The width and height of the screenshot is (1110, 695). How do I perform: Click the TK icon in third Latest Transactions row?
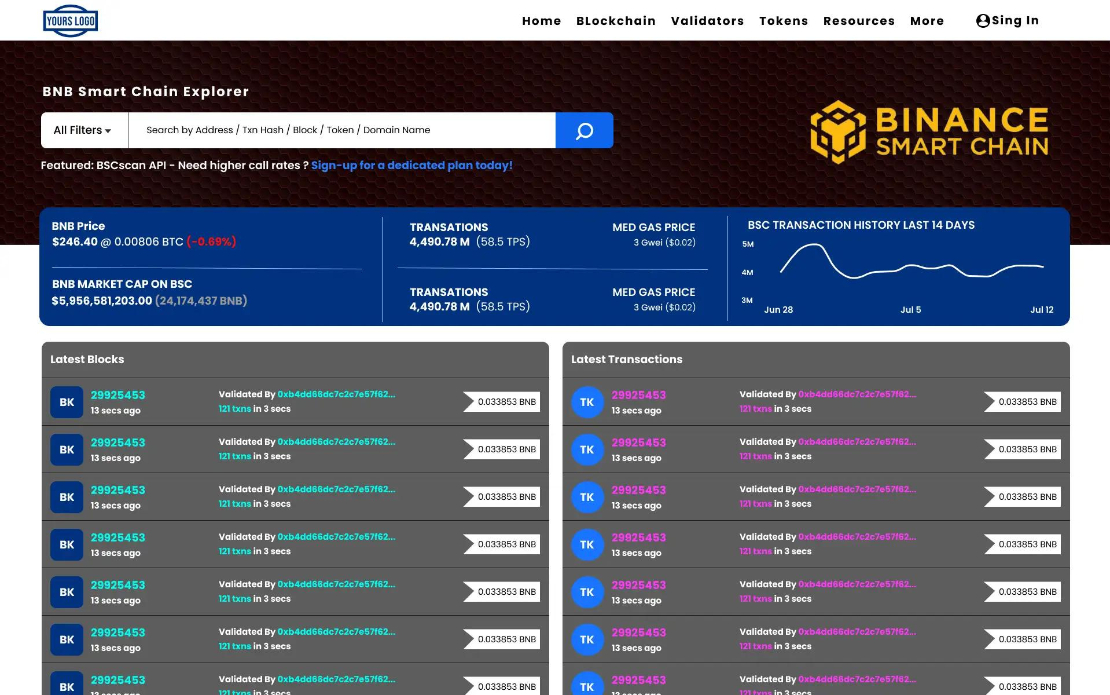[587, 497]
